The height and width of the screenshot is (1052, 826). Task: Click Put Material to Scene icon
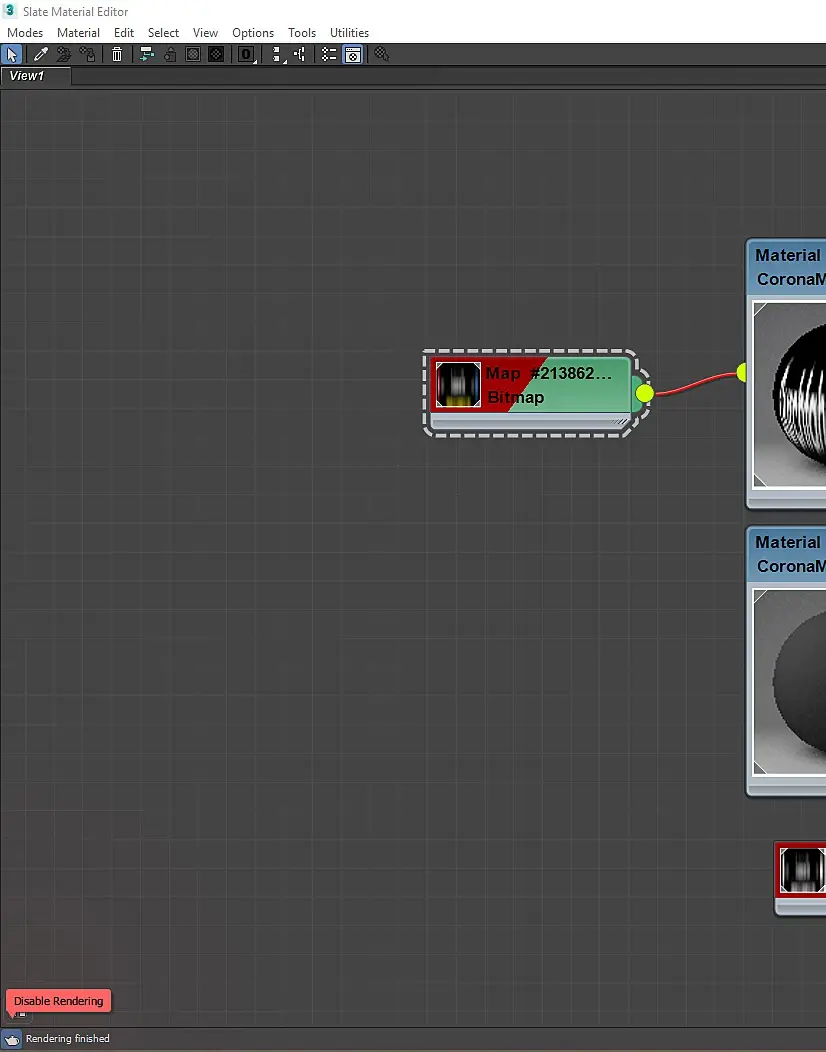coord(64,54)
